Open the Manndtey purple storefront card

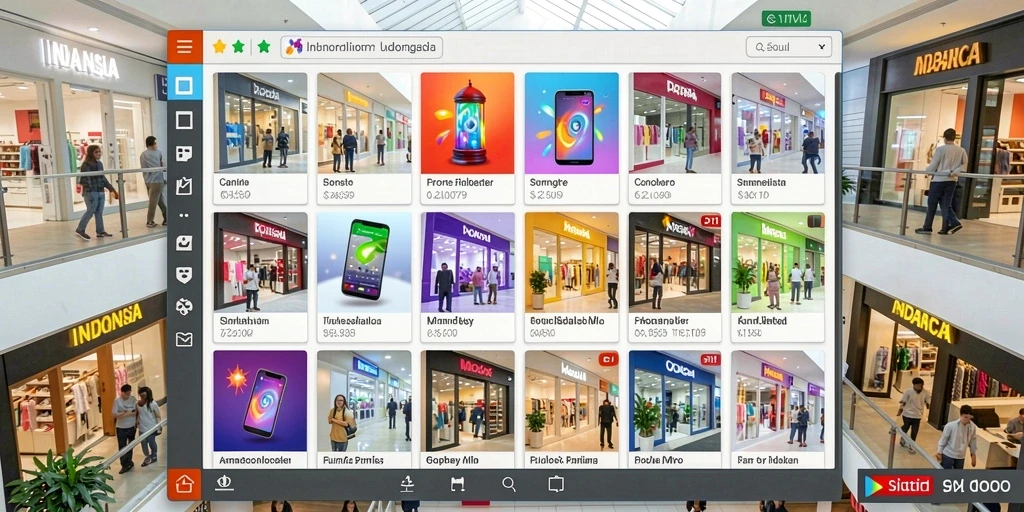pyautogui.click(x=468, y=277)
